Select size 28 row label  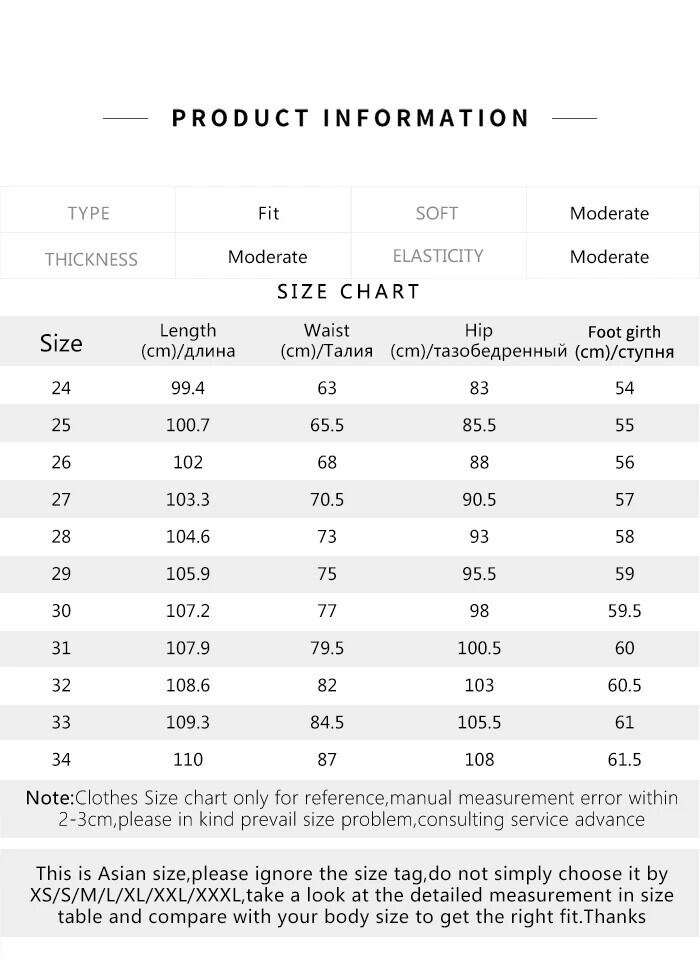(x=61, y=536)
